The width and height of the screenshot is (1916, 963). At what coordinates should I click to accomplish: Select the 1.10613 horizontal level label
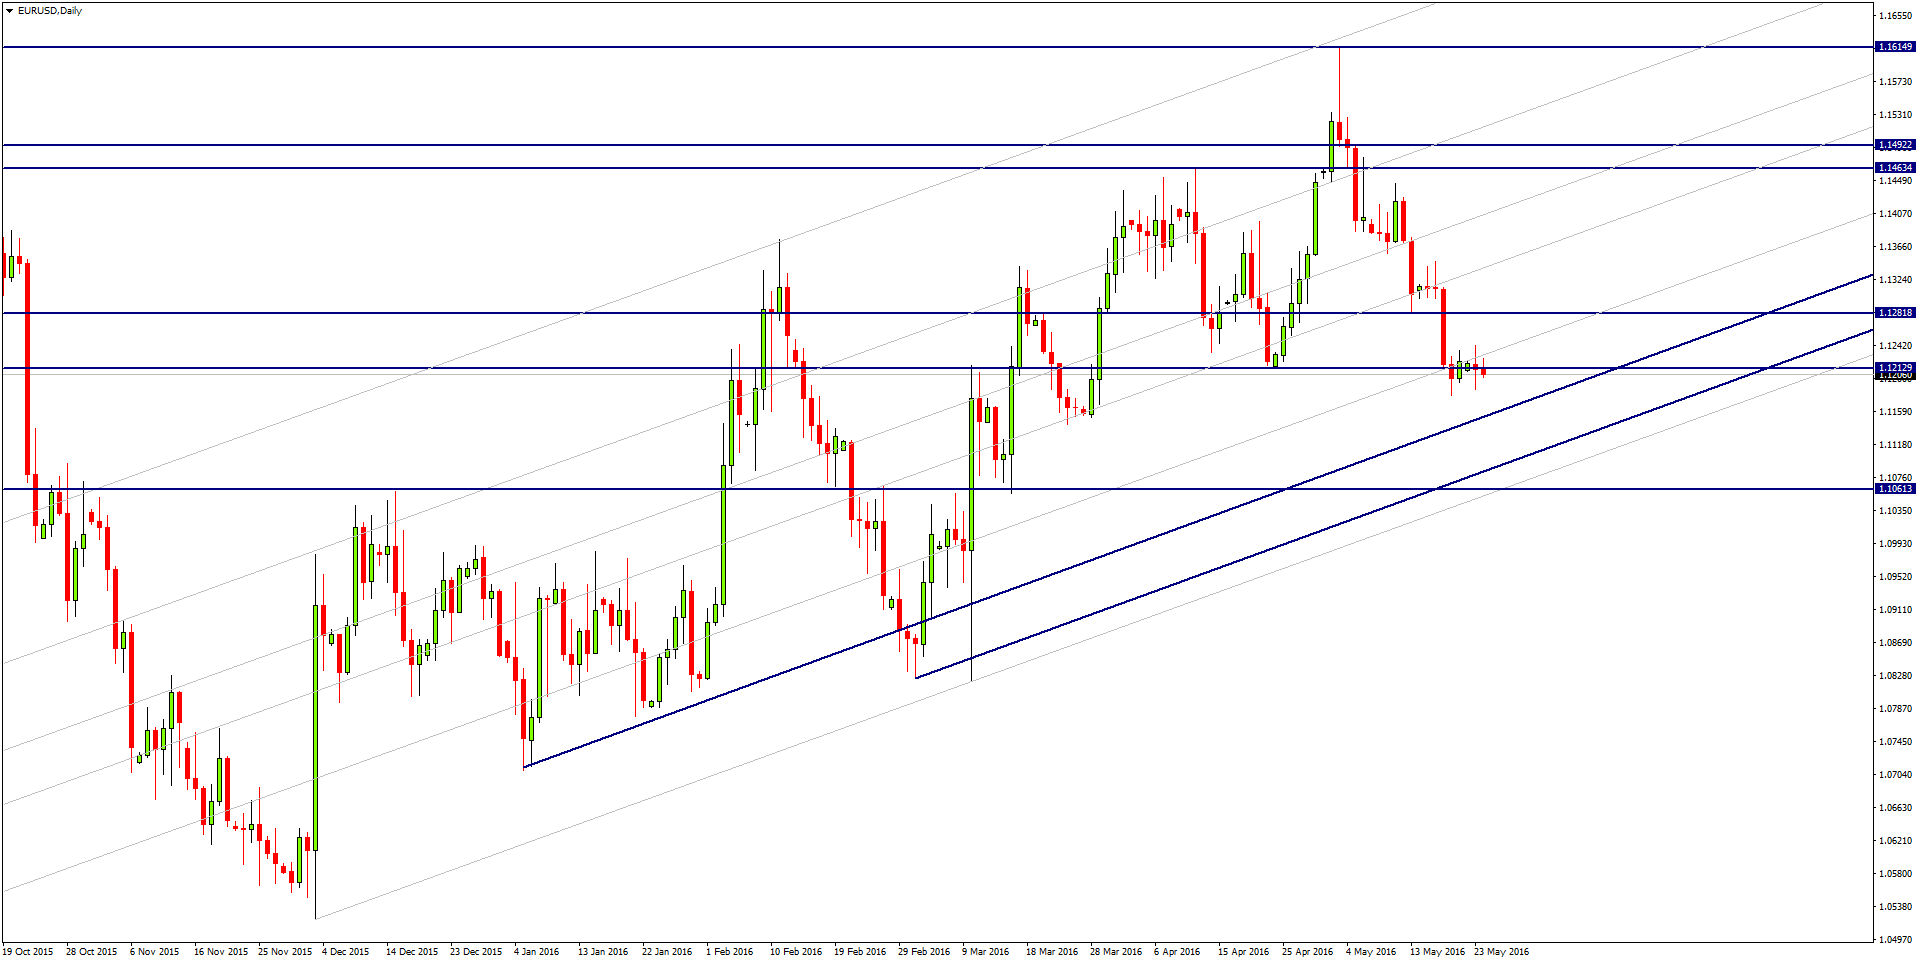pos(1895,489)
